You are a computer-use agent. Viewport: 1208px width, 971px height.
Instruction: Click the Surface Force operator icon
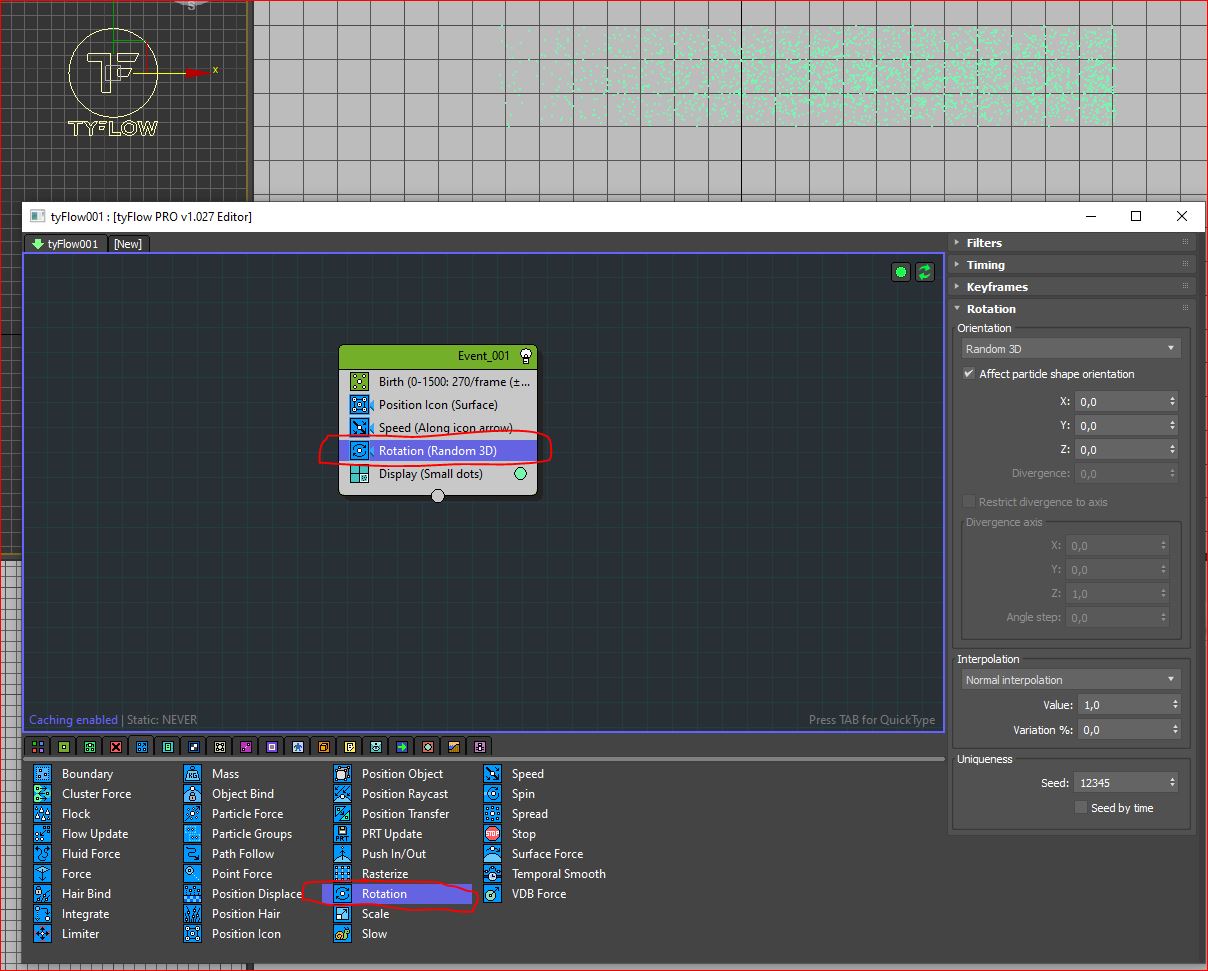point(493,854)
